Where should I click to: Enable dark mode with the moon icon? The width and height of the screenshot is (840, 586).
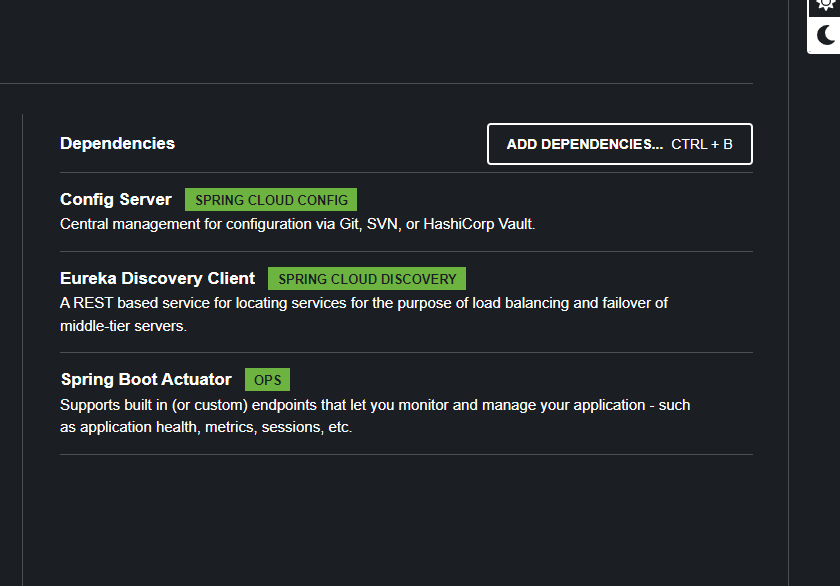click(824, 36)
